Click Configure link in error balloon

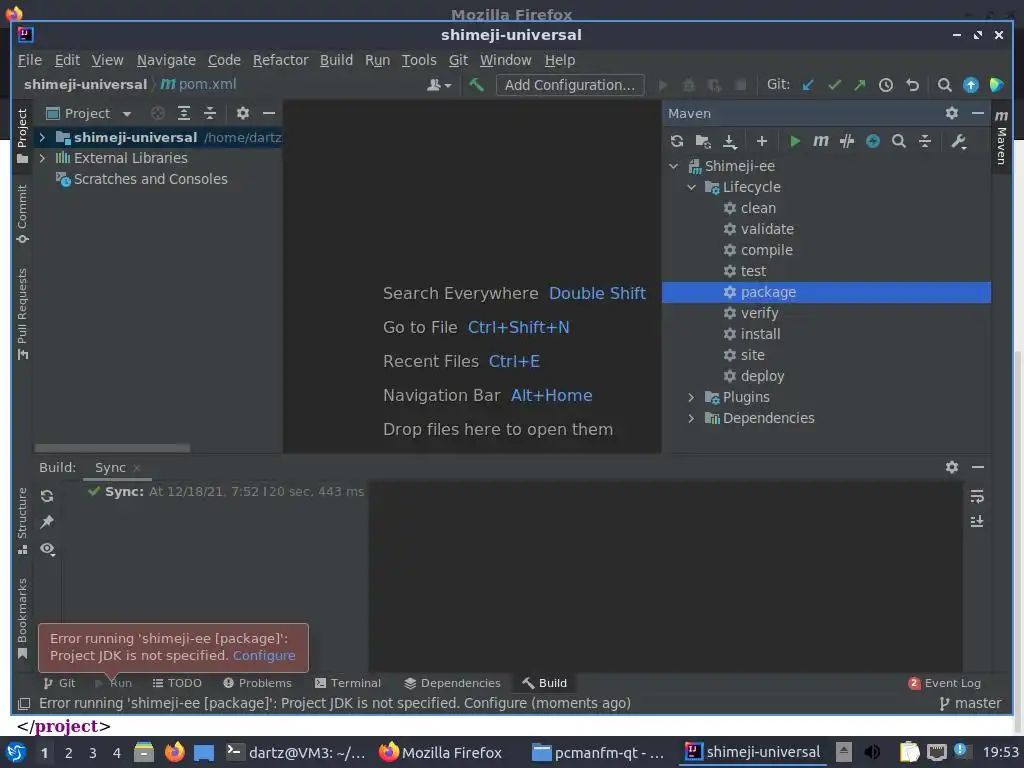264,656
